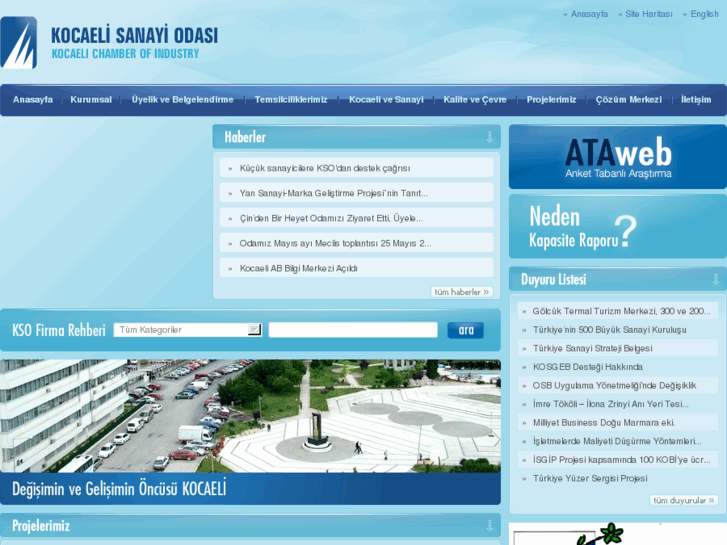Open the Temsilciliklerimiz menu
The image size is (727, 545).
pyautogui.click(x=291, y=99)
